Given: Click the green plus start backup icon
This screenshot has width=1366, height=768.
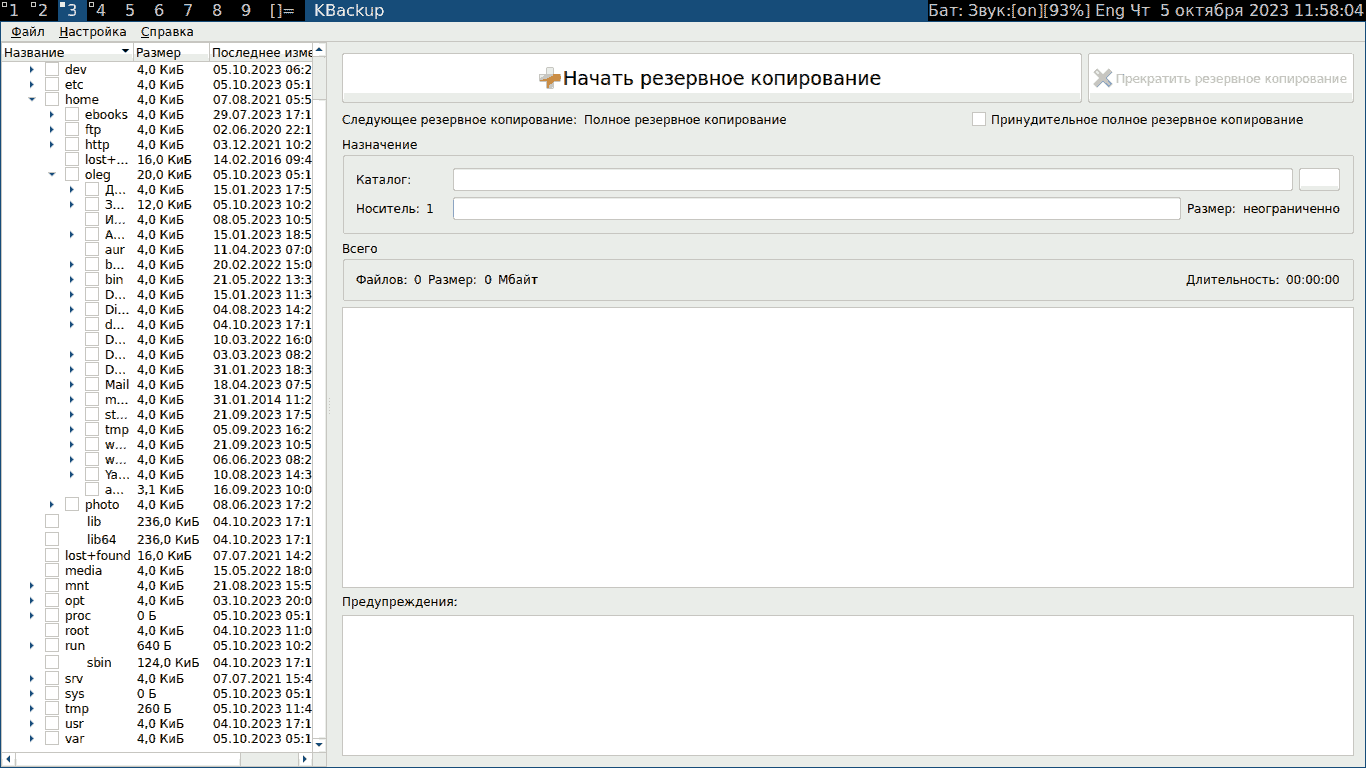Looking at the screenshot, I should [x=551, y=76].
